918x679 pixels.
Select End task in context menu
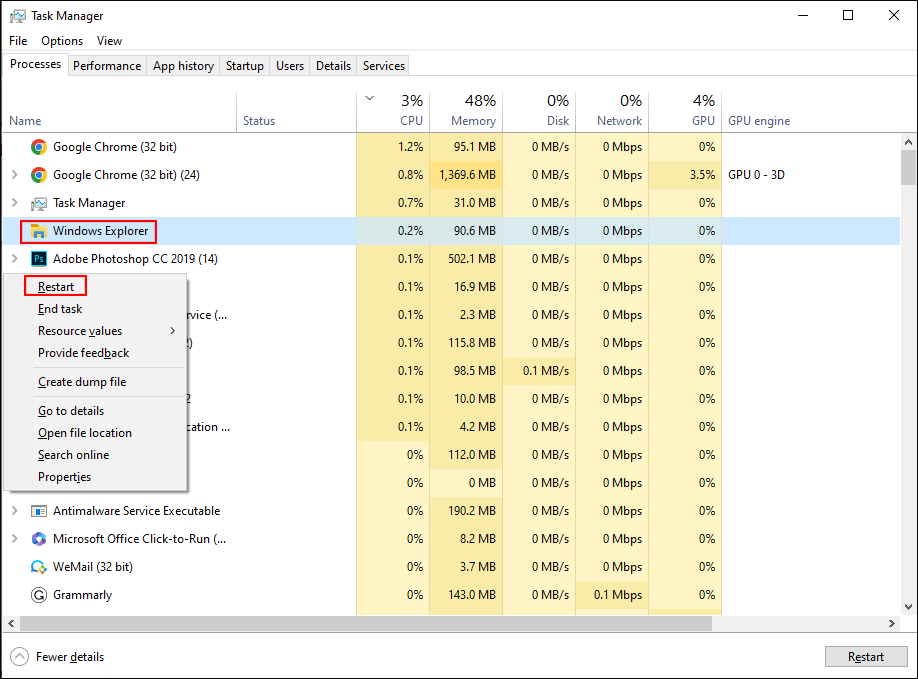tap(60, 309)
